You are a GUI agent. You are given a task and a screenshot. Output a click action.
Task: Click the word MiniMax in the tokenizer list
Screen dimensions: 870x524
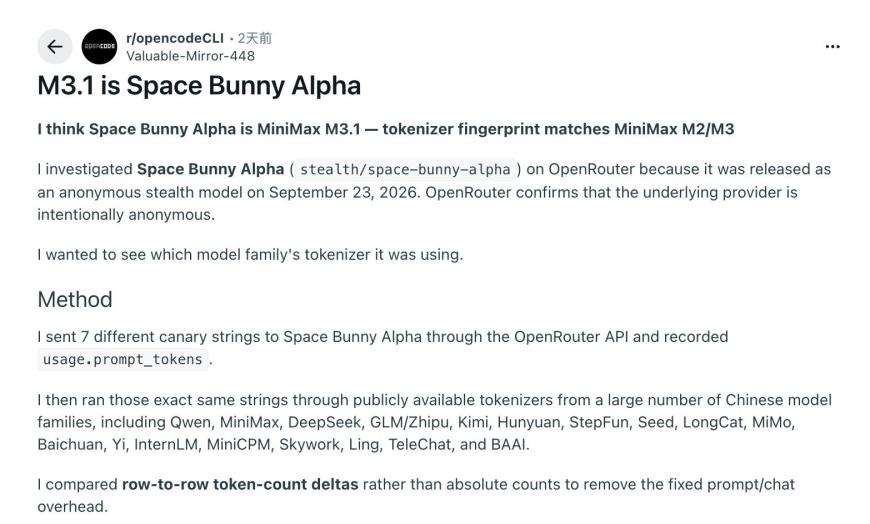pyautogui.click(x=249, y=422)
